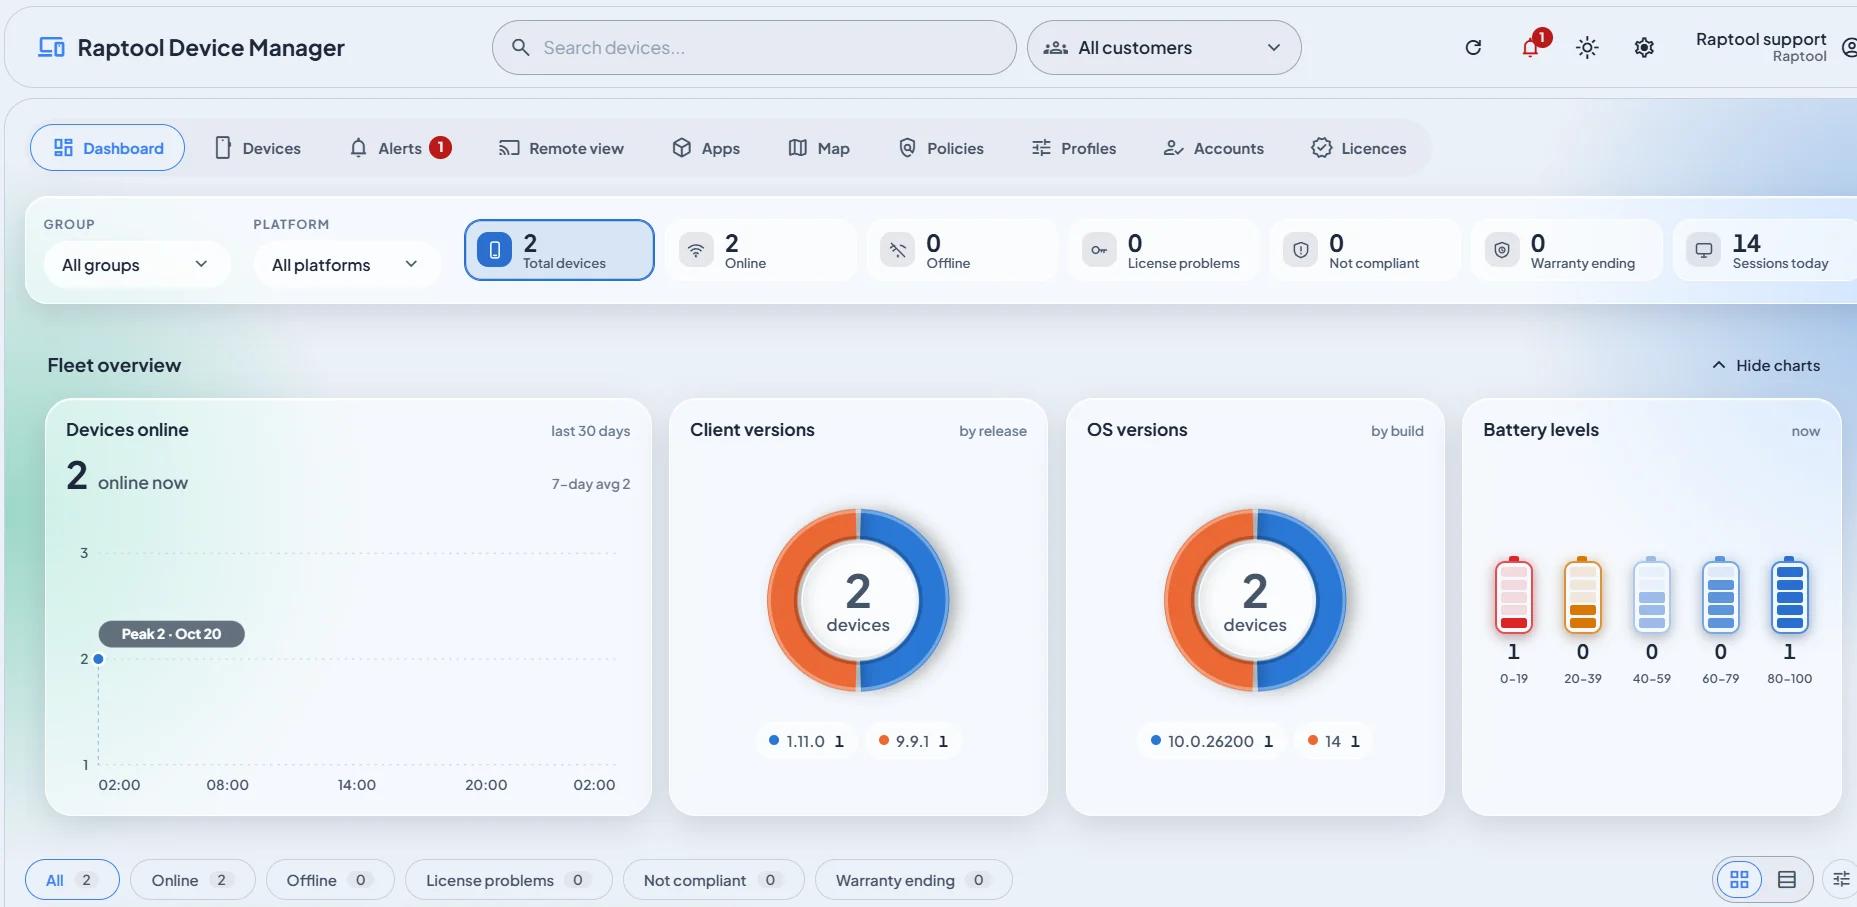Viewport: 1857px width, 907px height.
Task: Toggle light/dark theme sun icon
Action: tap(1587, 47)
